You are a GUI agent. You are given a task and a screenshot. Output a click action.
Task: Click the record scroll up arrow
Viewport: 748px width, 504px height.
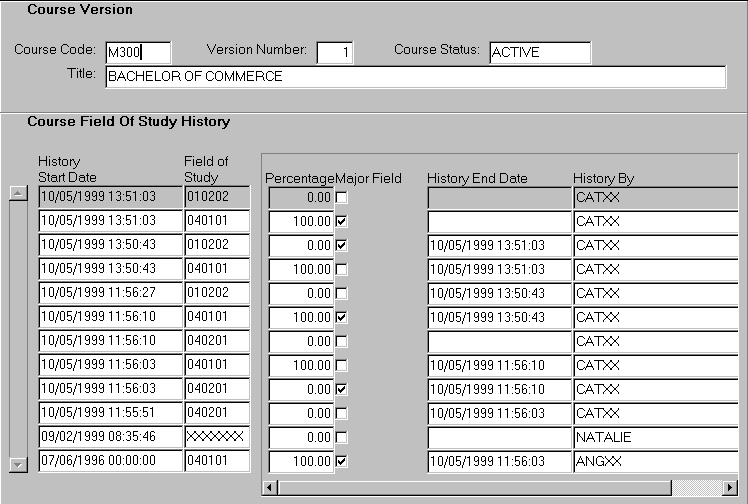point(17,194)
